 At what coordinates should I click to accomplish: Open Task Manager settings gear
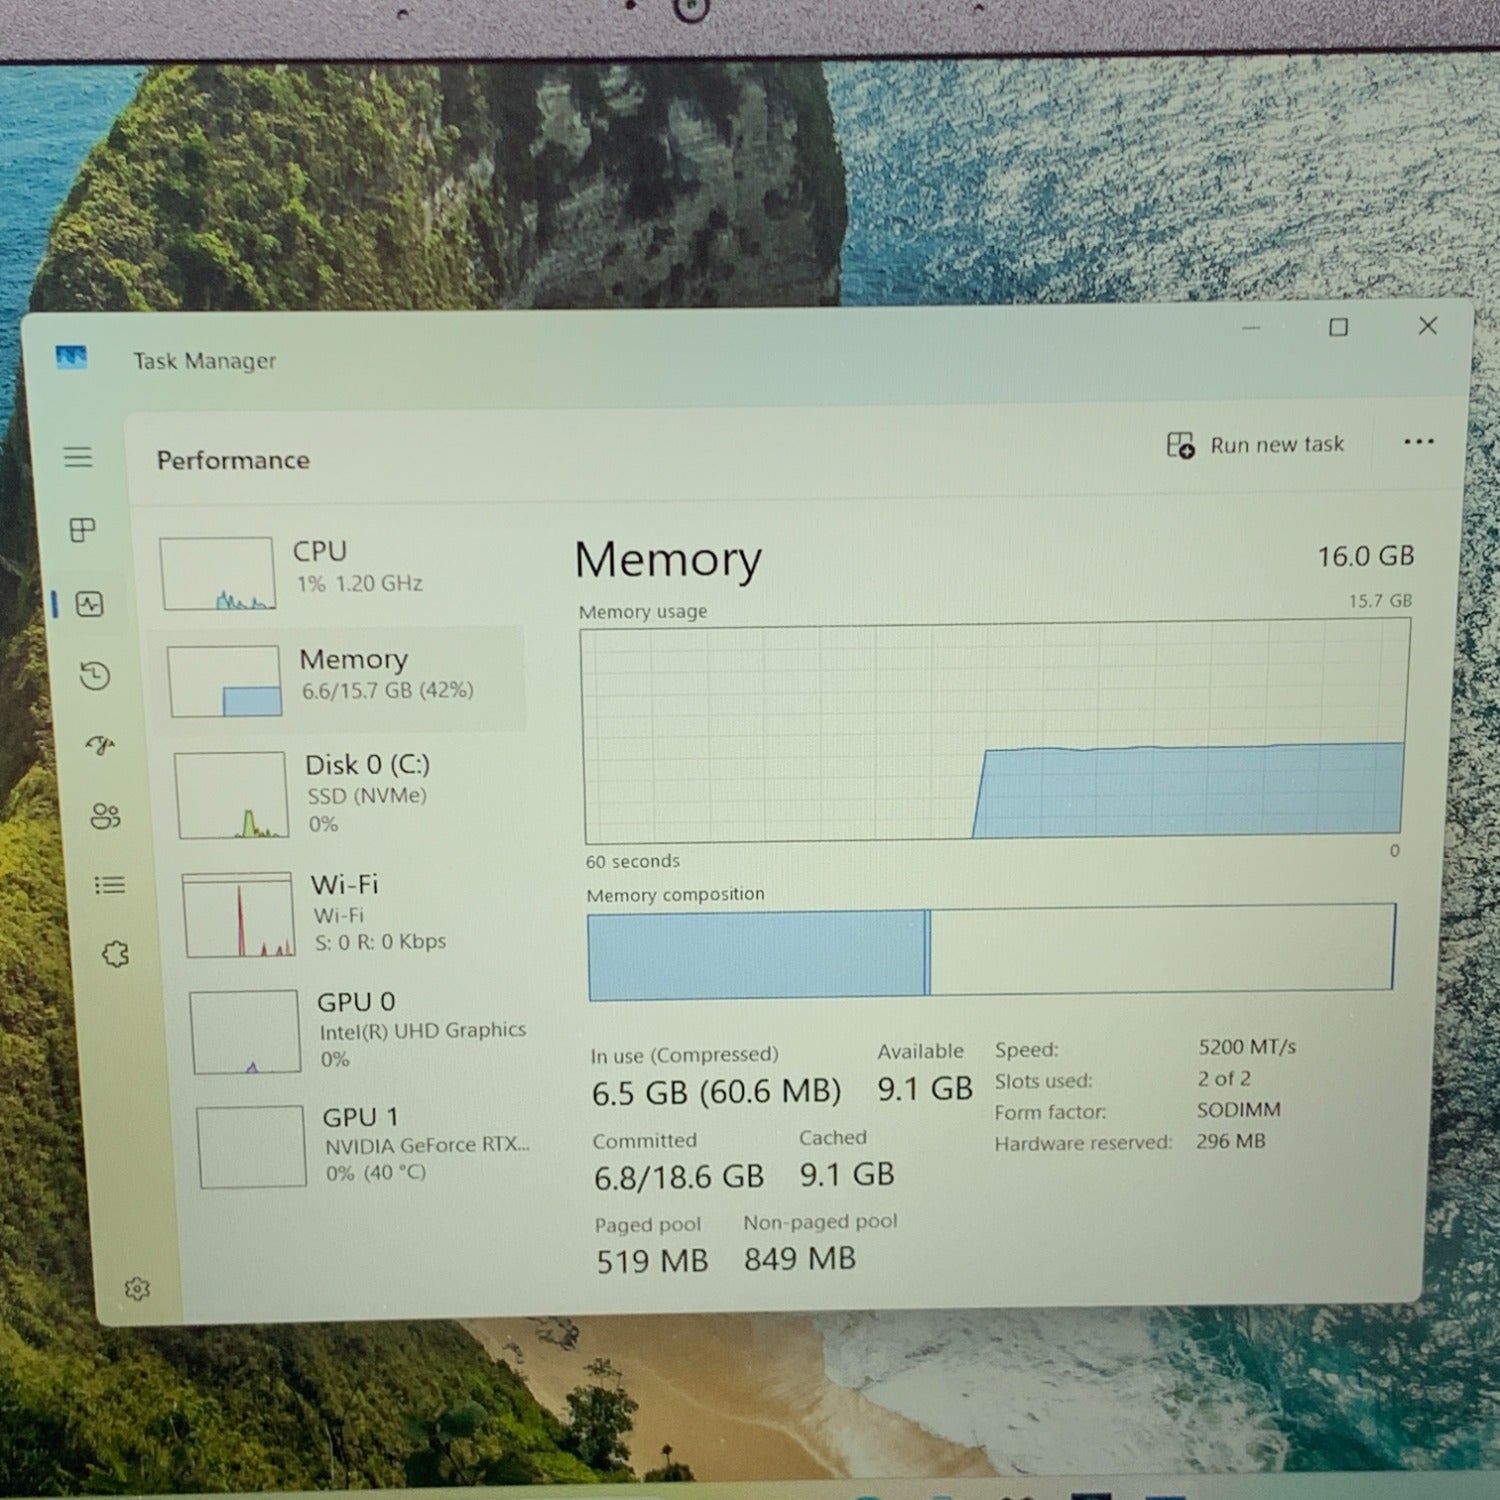(x=137, y=1288)
